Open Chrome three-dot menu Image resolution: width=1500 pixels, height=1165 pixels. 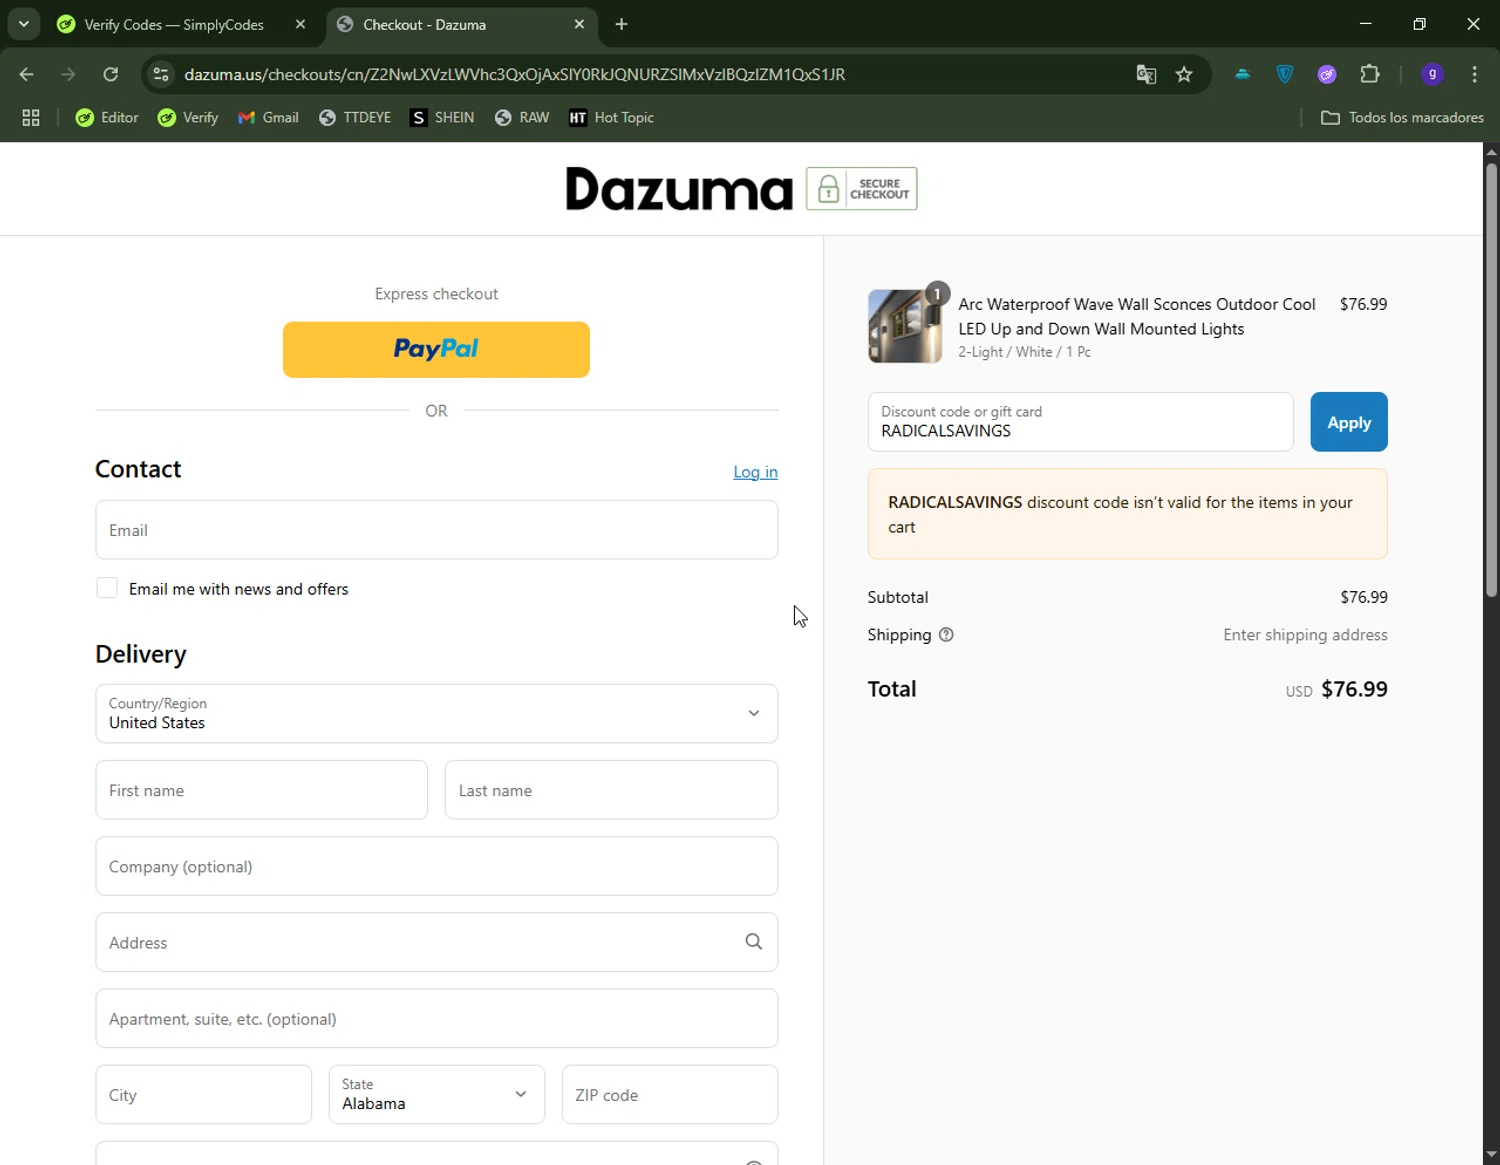pos(1474,74)
